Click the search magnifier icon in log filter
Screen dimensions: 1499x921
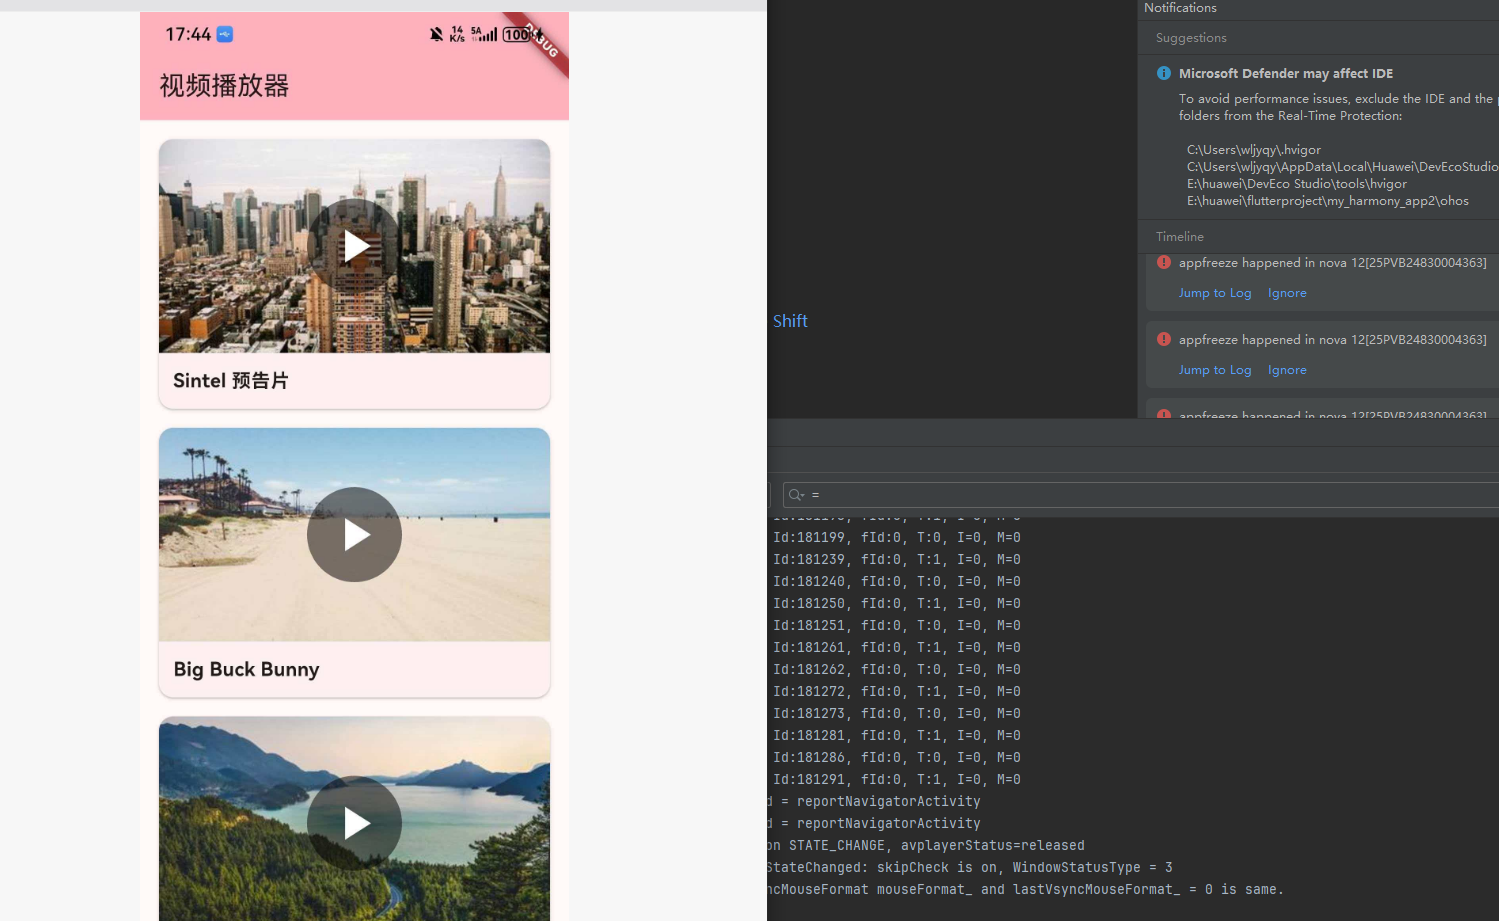796,495
